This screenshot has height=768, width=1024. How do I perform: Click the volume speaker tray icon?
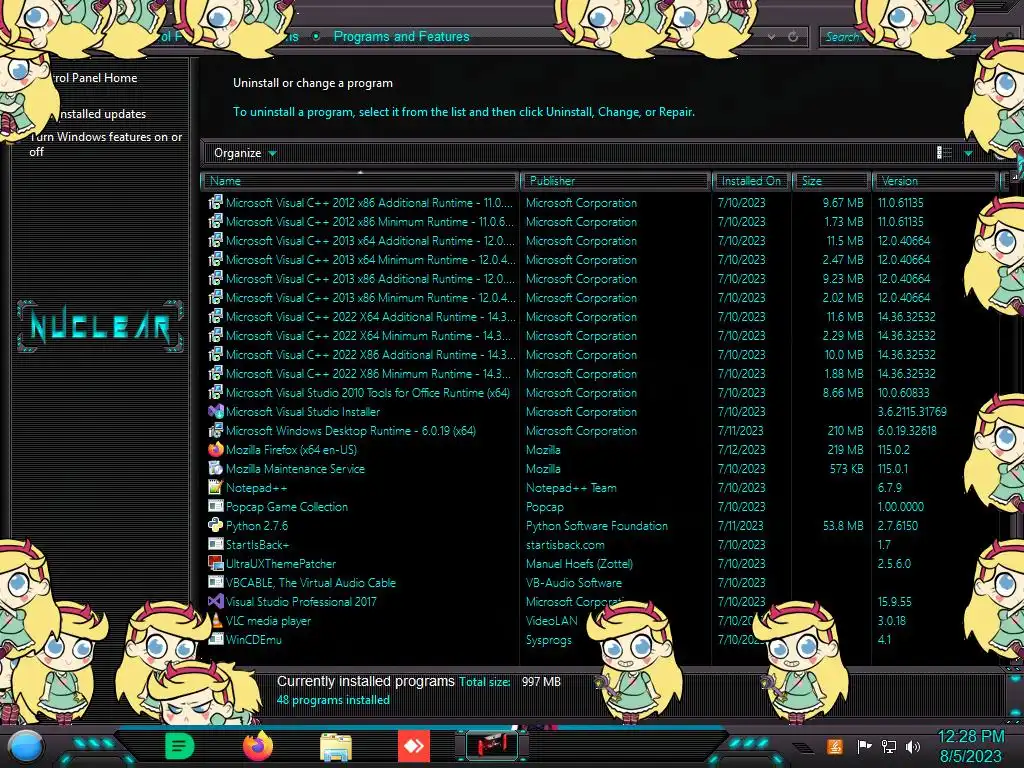click(913, 746)
